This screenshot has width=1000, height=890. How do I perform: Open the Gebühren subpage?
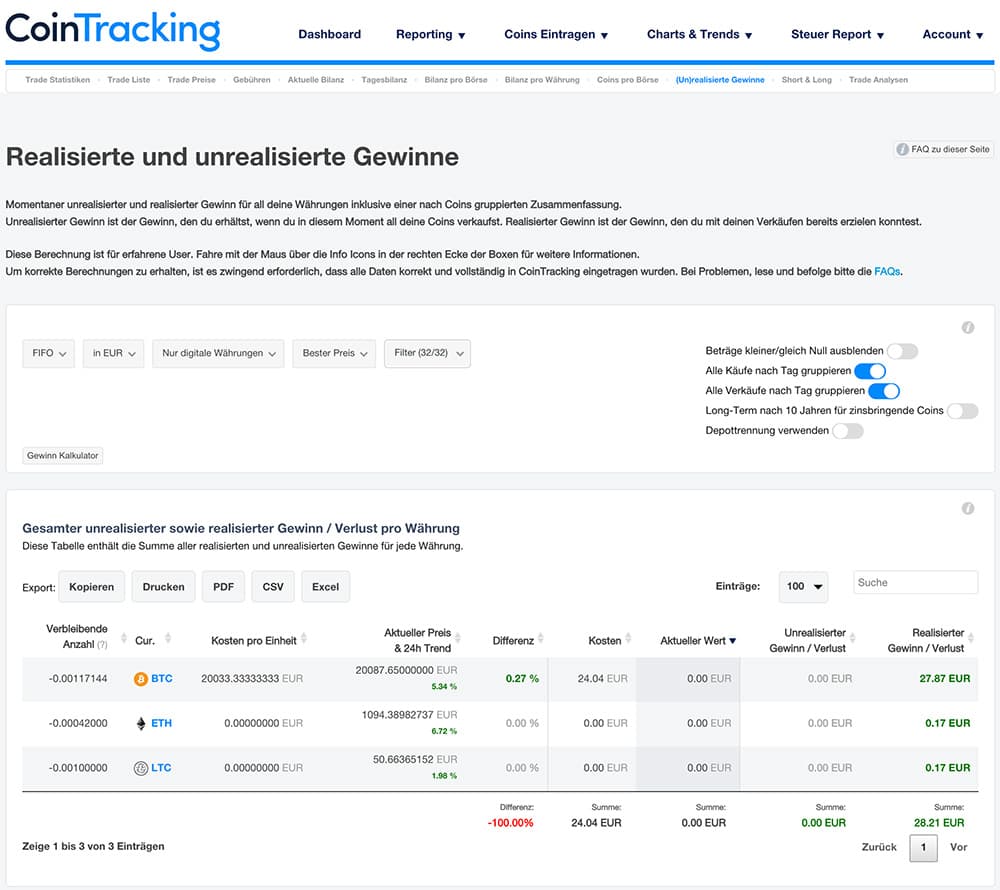click(252, 80)
